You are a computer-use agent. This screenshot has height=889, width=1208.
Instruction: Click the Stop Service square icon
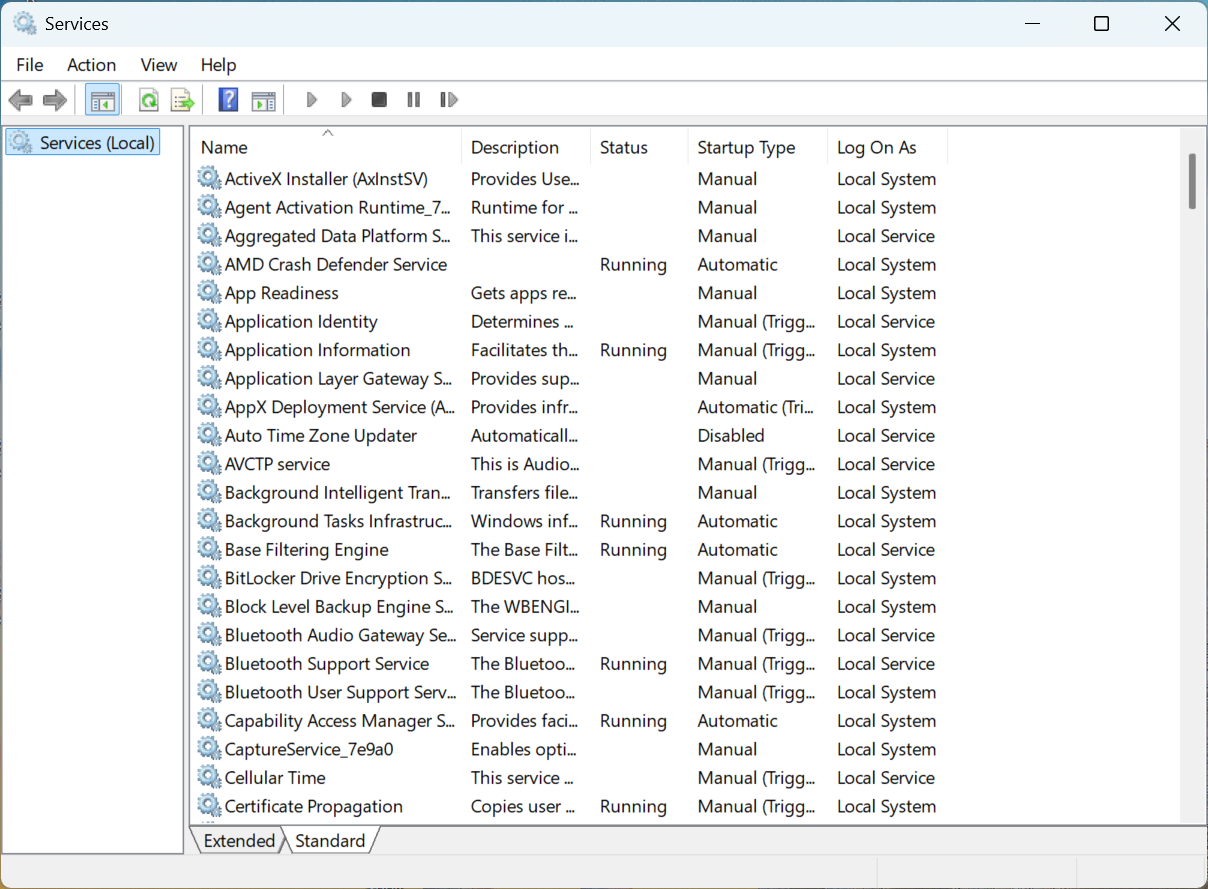click(379, 100)
